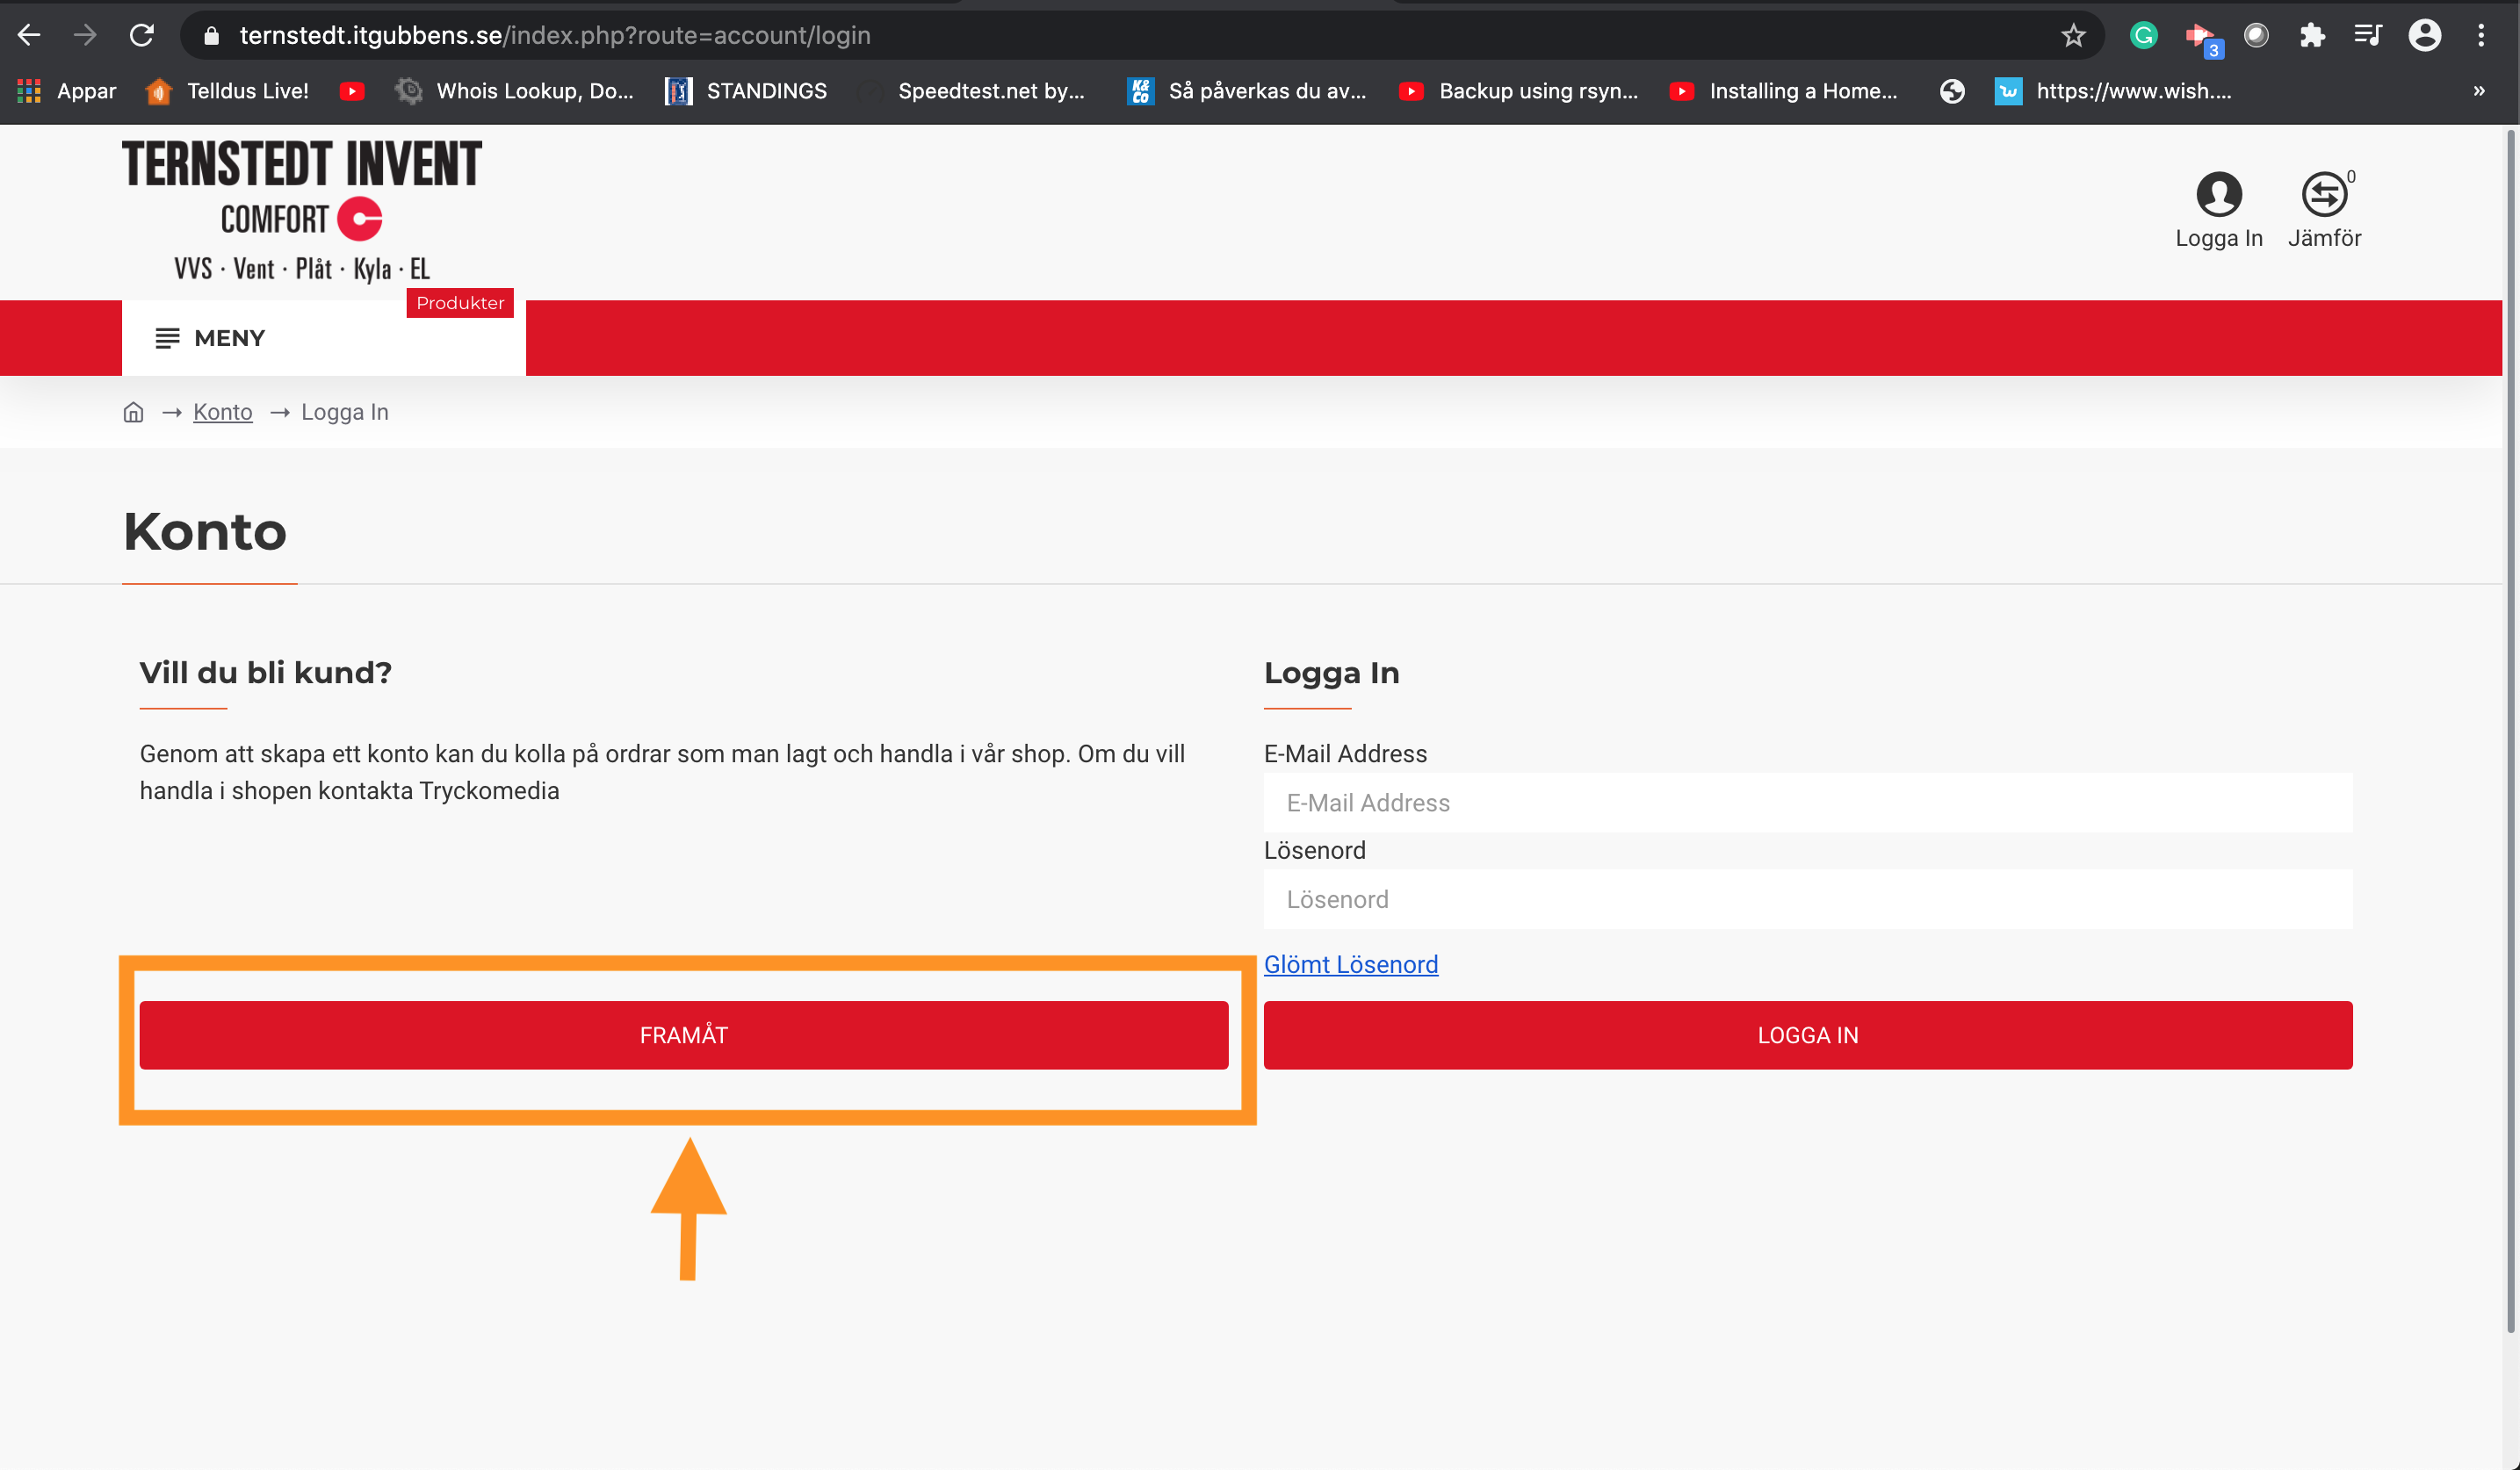The height and width of the screenshot is (1470, 2520).
Task: Open the Extensions puzzle-piece menu
Action: pos(2312,36)
